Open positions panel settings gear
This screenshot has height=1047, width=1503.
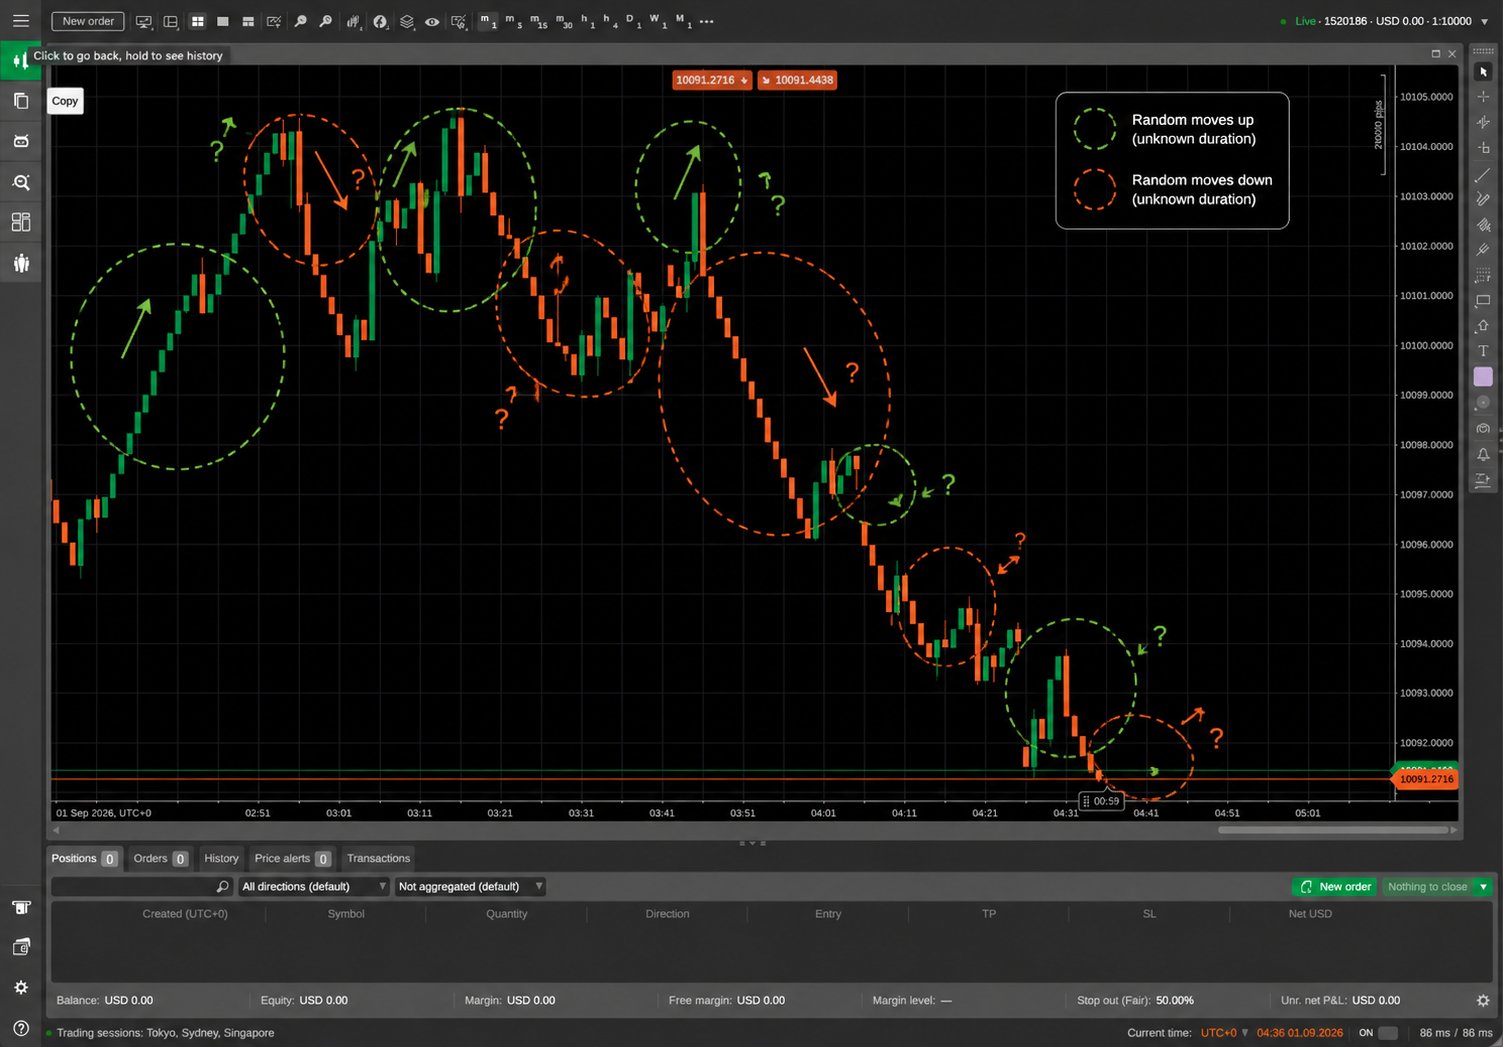coord(1483,1000)
